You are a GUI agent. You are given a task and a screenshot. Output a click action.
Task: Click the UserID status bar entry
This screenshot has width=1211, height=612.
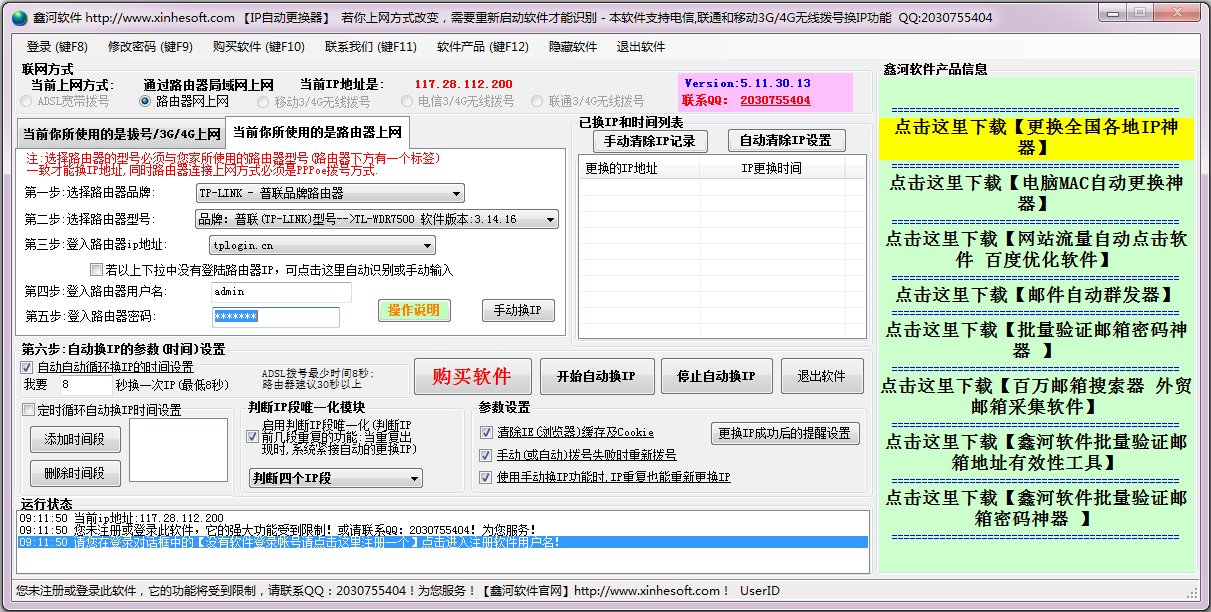click(759, 591)
